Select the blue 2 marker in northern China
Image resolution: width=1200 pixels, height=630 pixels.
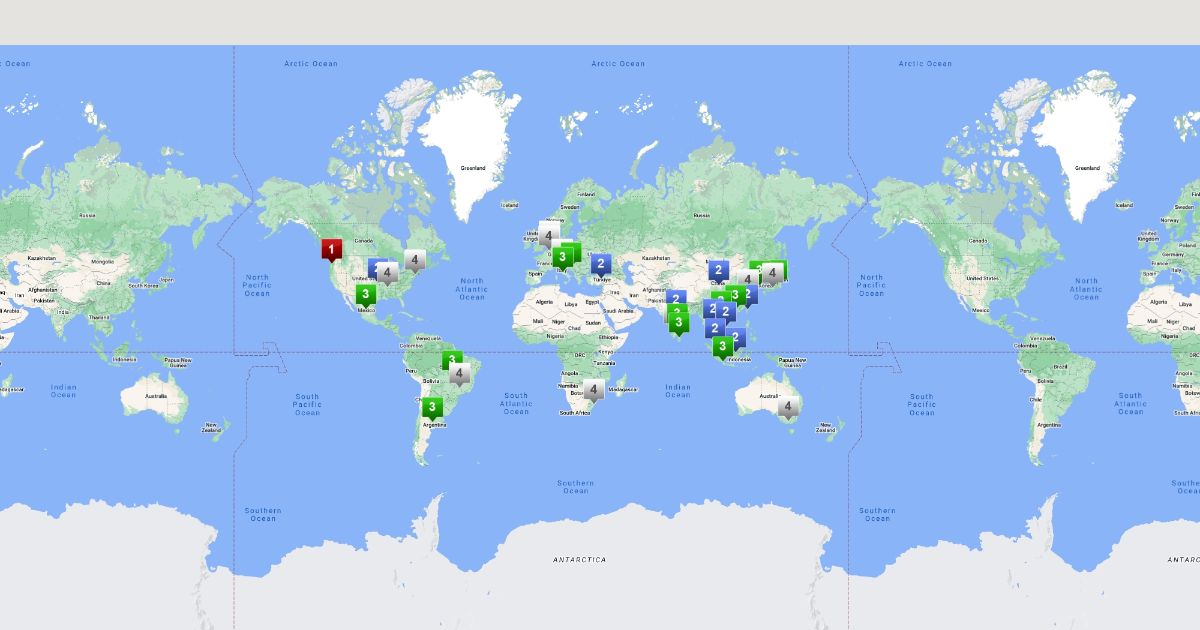click(x=718, y=270)
